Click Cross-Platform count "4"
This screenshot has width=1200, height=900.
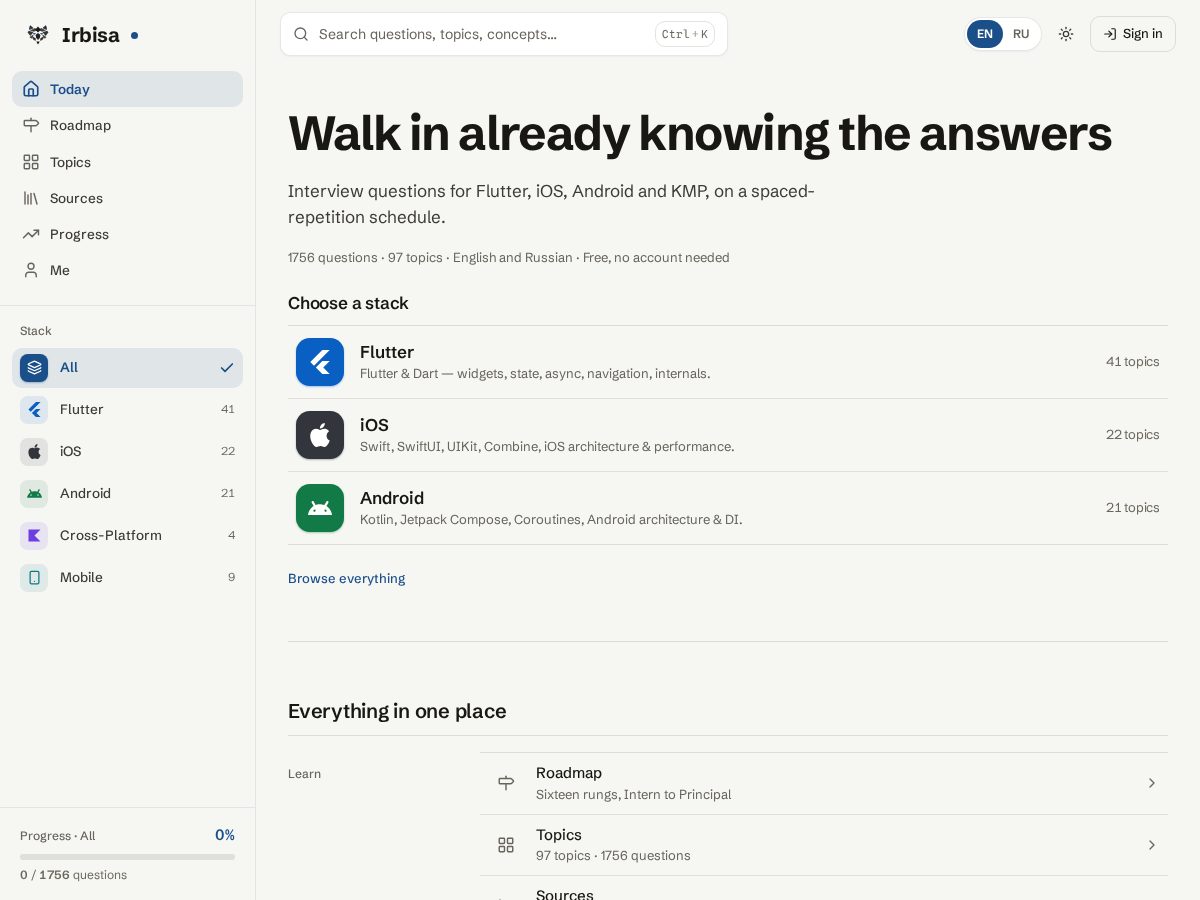point(231,536)
